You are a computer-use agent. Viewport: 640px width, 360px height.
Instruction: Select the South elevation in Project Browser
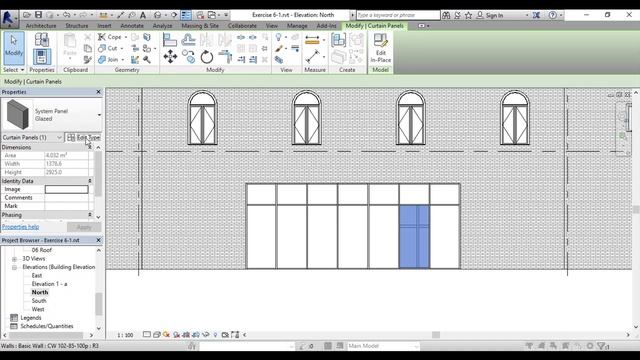pyautogui.click(x=39, y=301)
